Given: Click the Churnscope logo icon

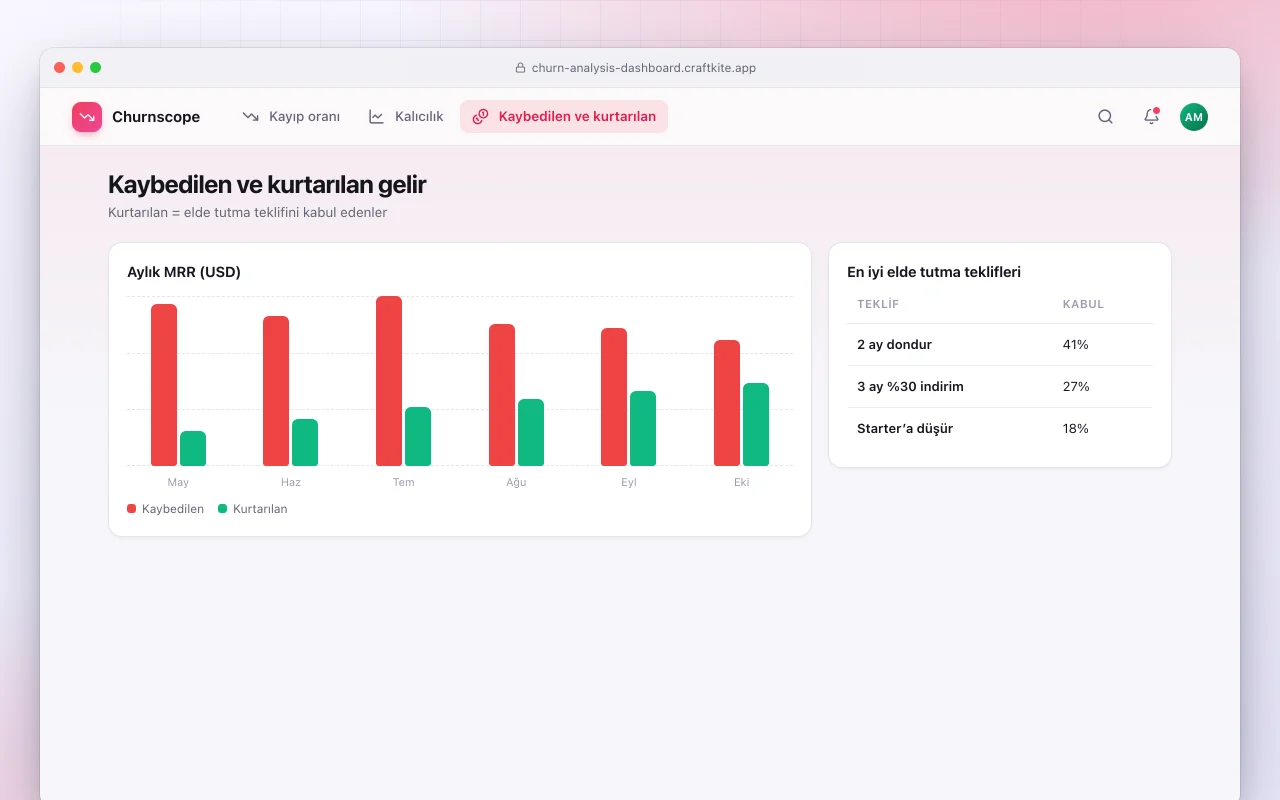Looking at the screenshot, I should pos(87,117).
